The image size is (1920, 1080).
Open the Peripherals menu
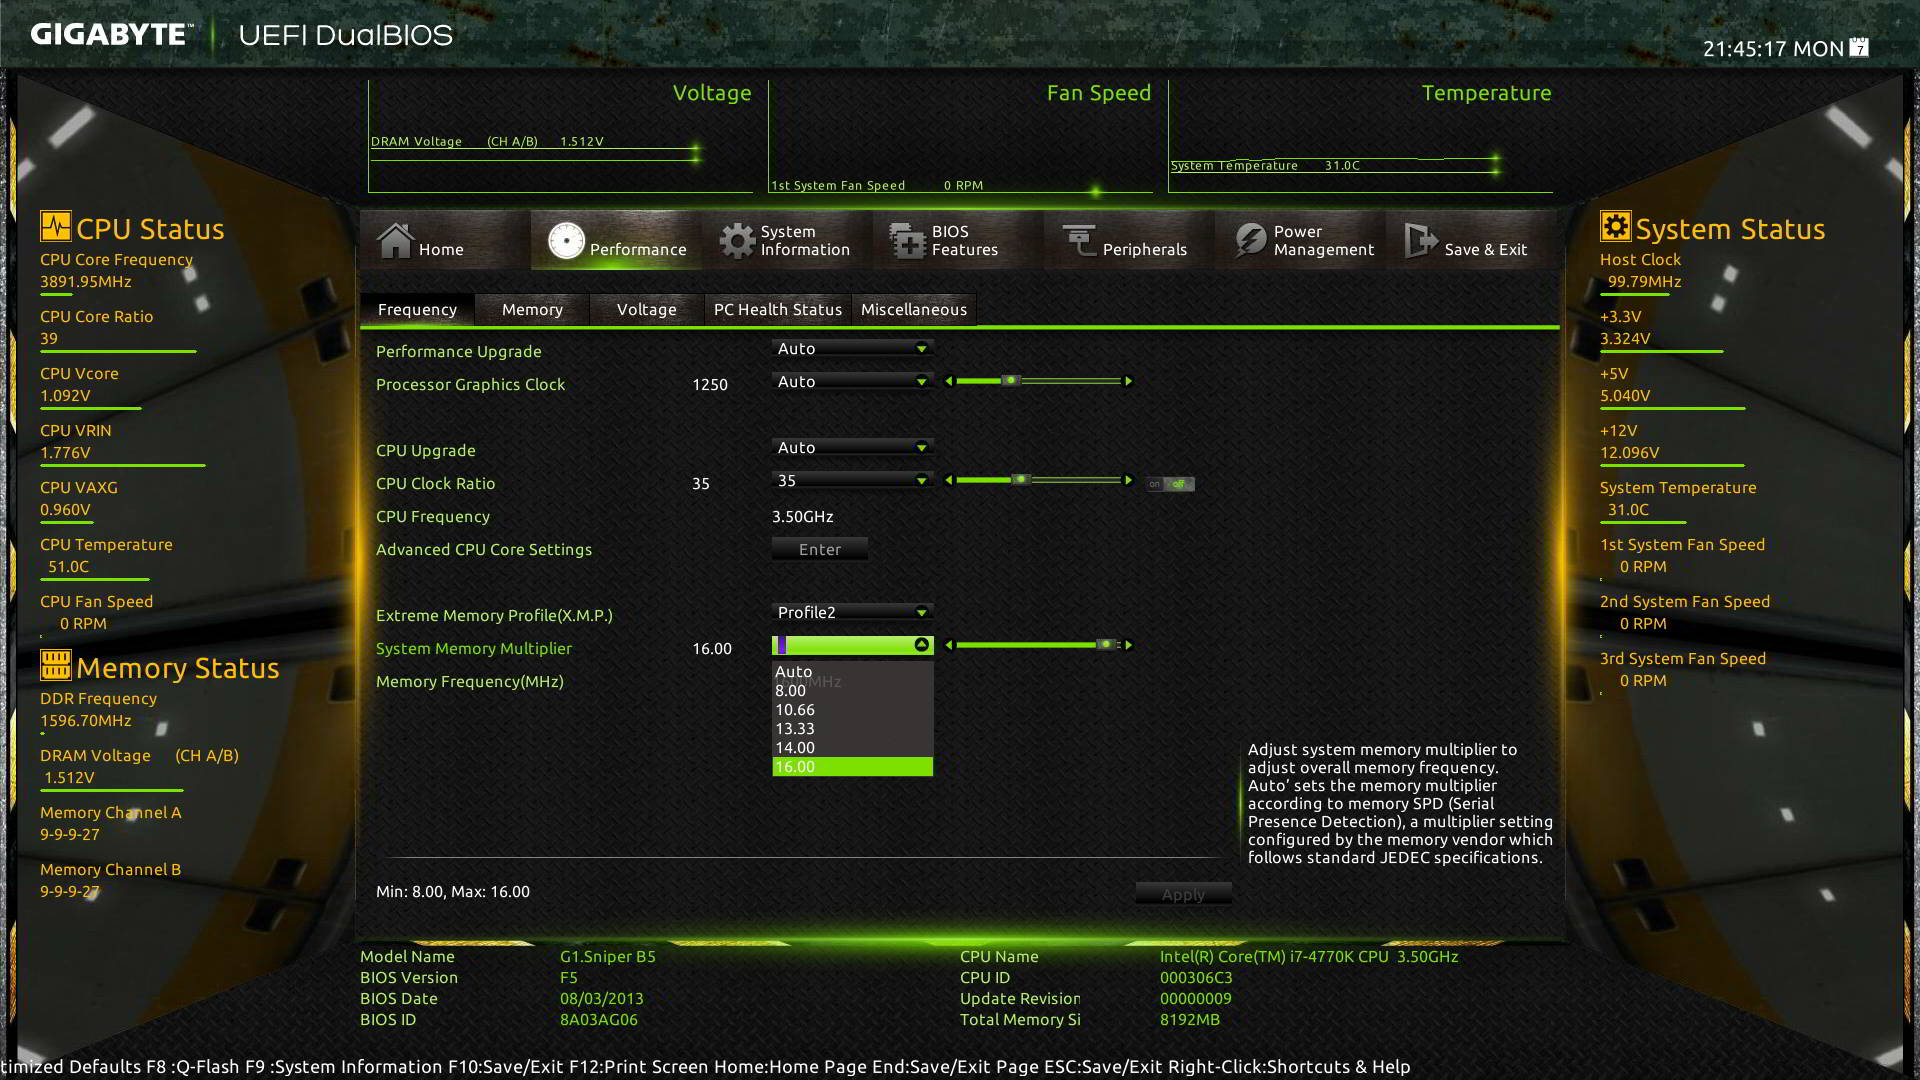pos(1129,240)
